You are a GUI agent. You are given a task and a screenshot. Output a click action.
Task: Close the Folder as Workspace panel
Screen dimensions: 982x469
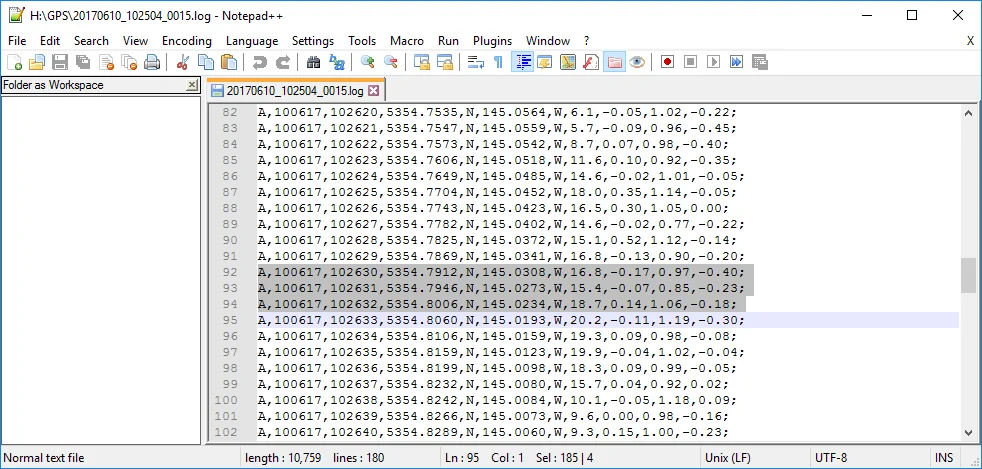point(193,85)
